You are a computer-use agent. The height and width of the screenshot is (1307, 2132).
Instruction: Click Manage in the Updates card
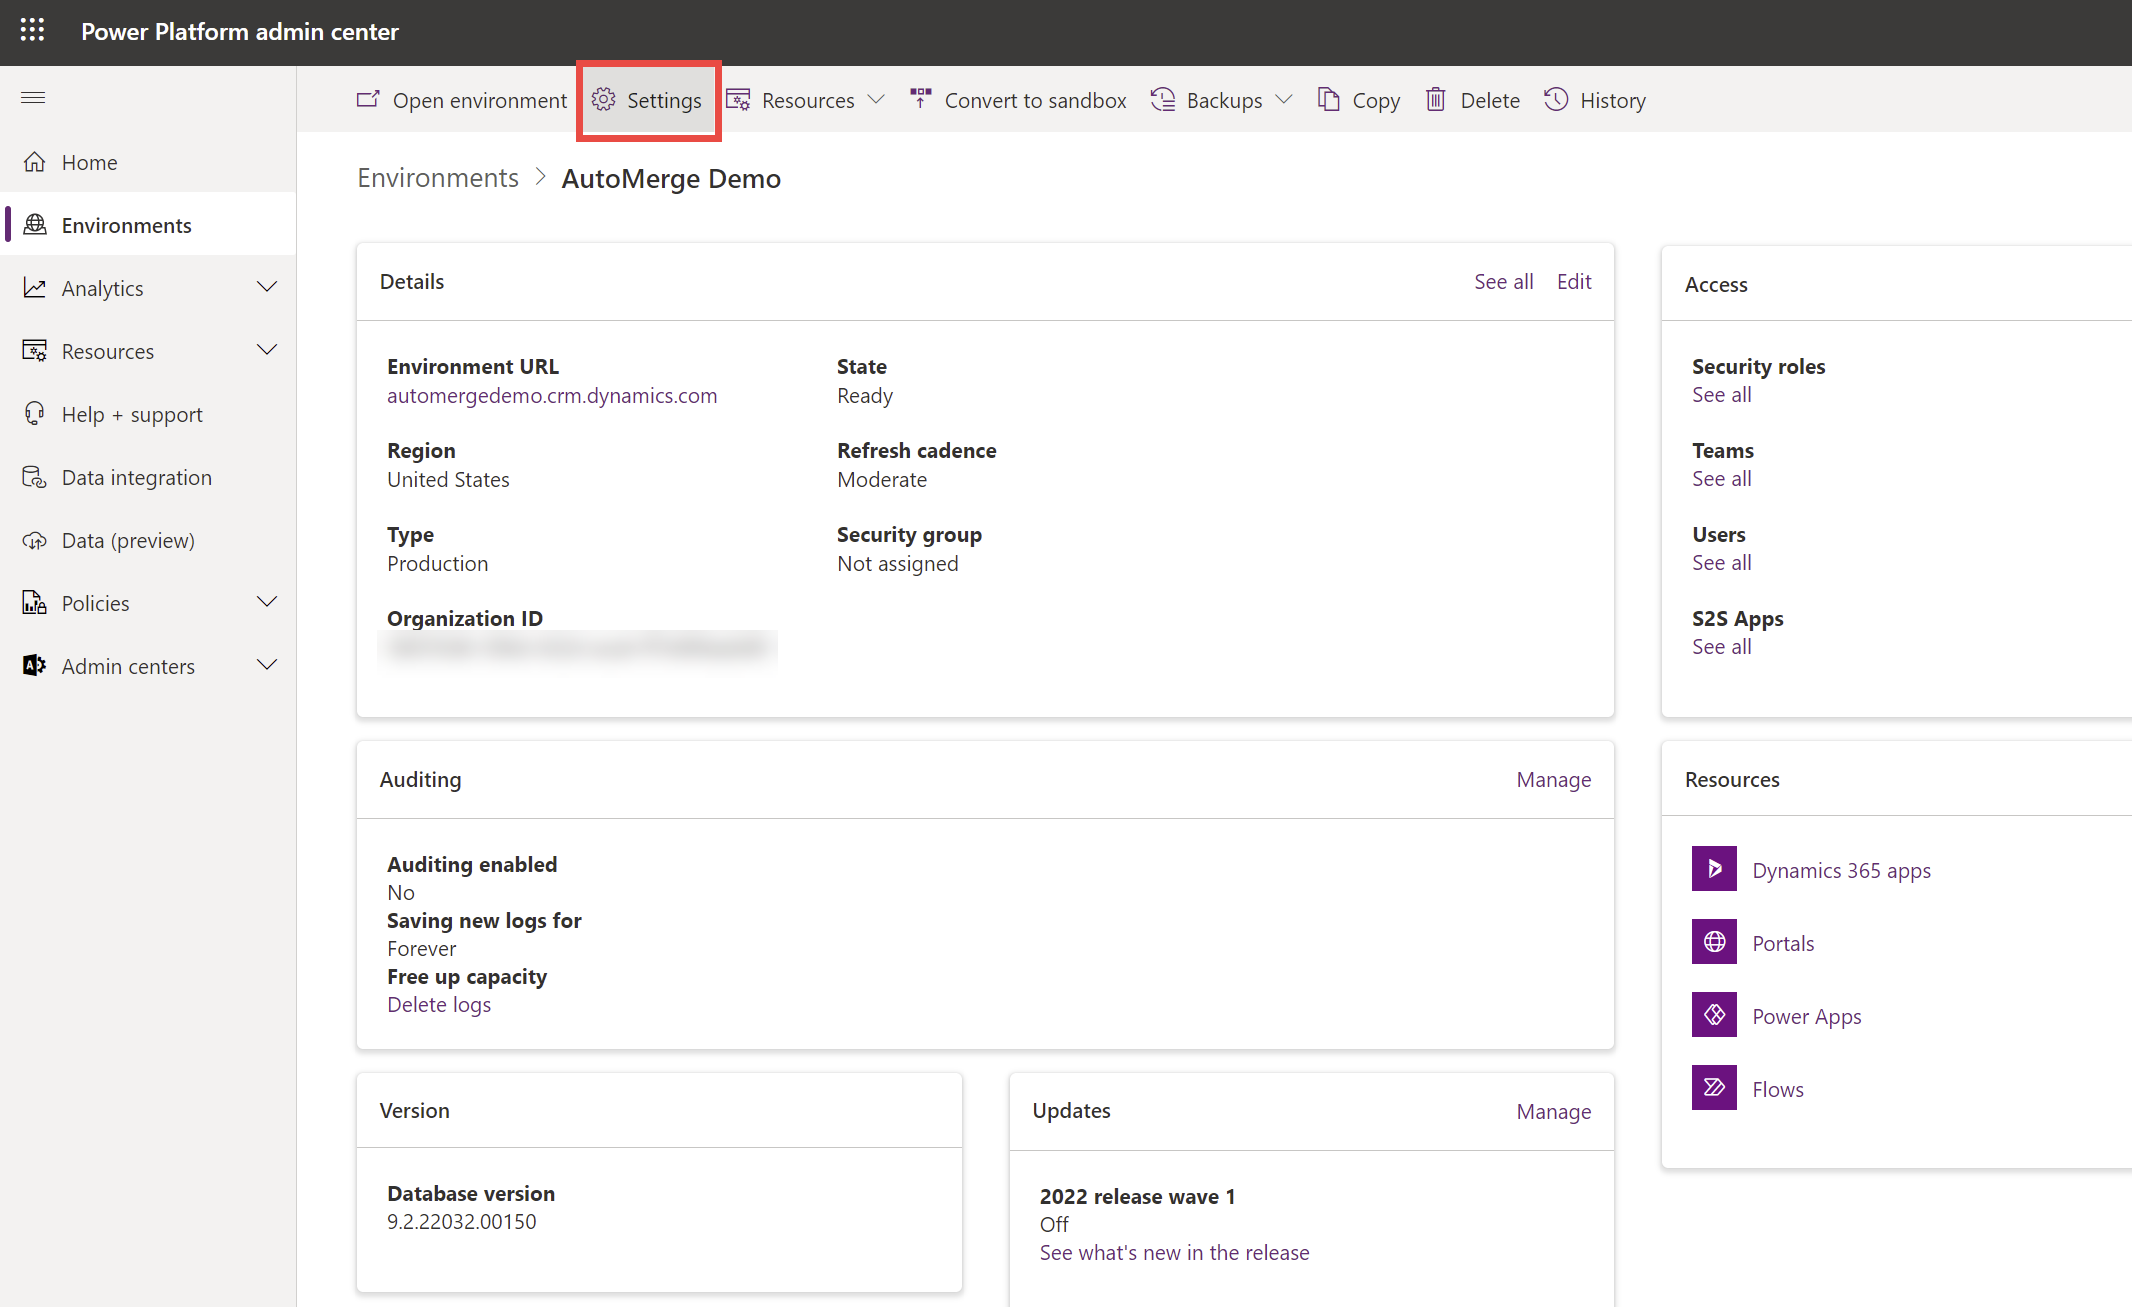pos(1553,1112)
